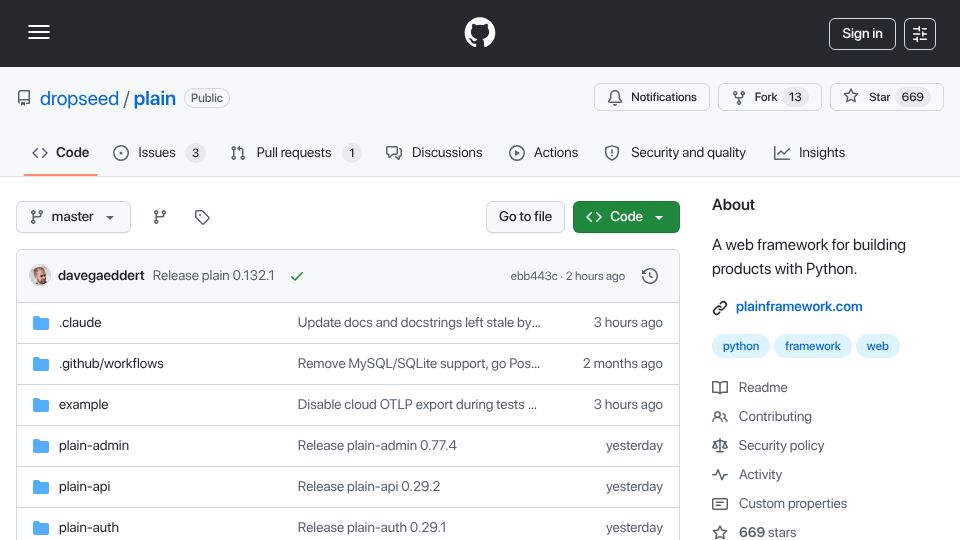Open the plain repository name link
Viewport: 960px width, 540px height.
click(154, 98)
